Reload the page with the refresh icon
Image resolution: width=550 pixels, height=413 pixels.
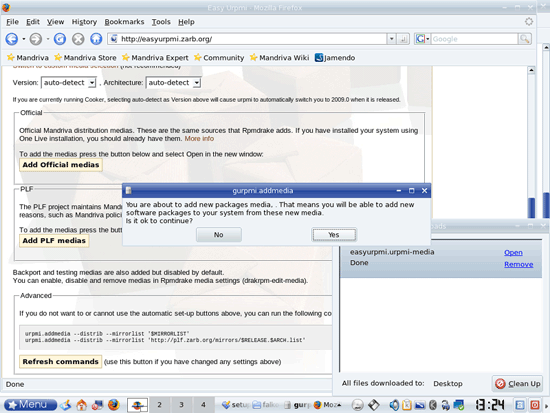(x=60, y=39)
